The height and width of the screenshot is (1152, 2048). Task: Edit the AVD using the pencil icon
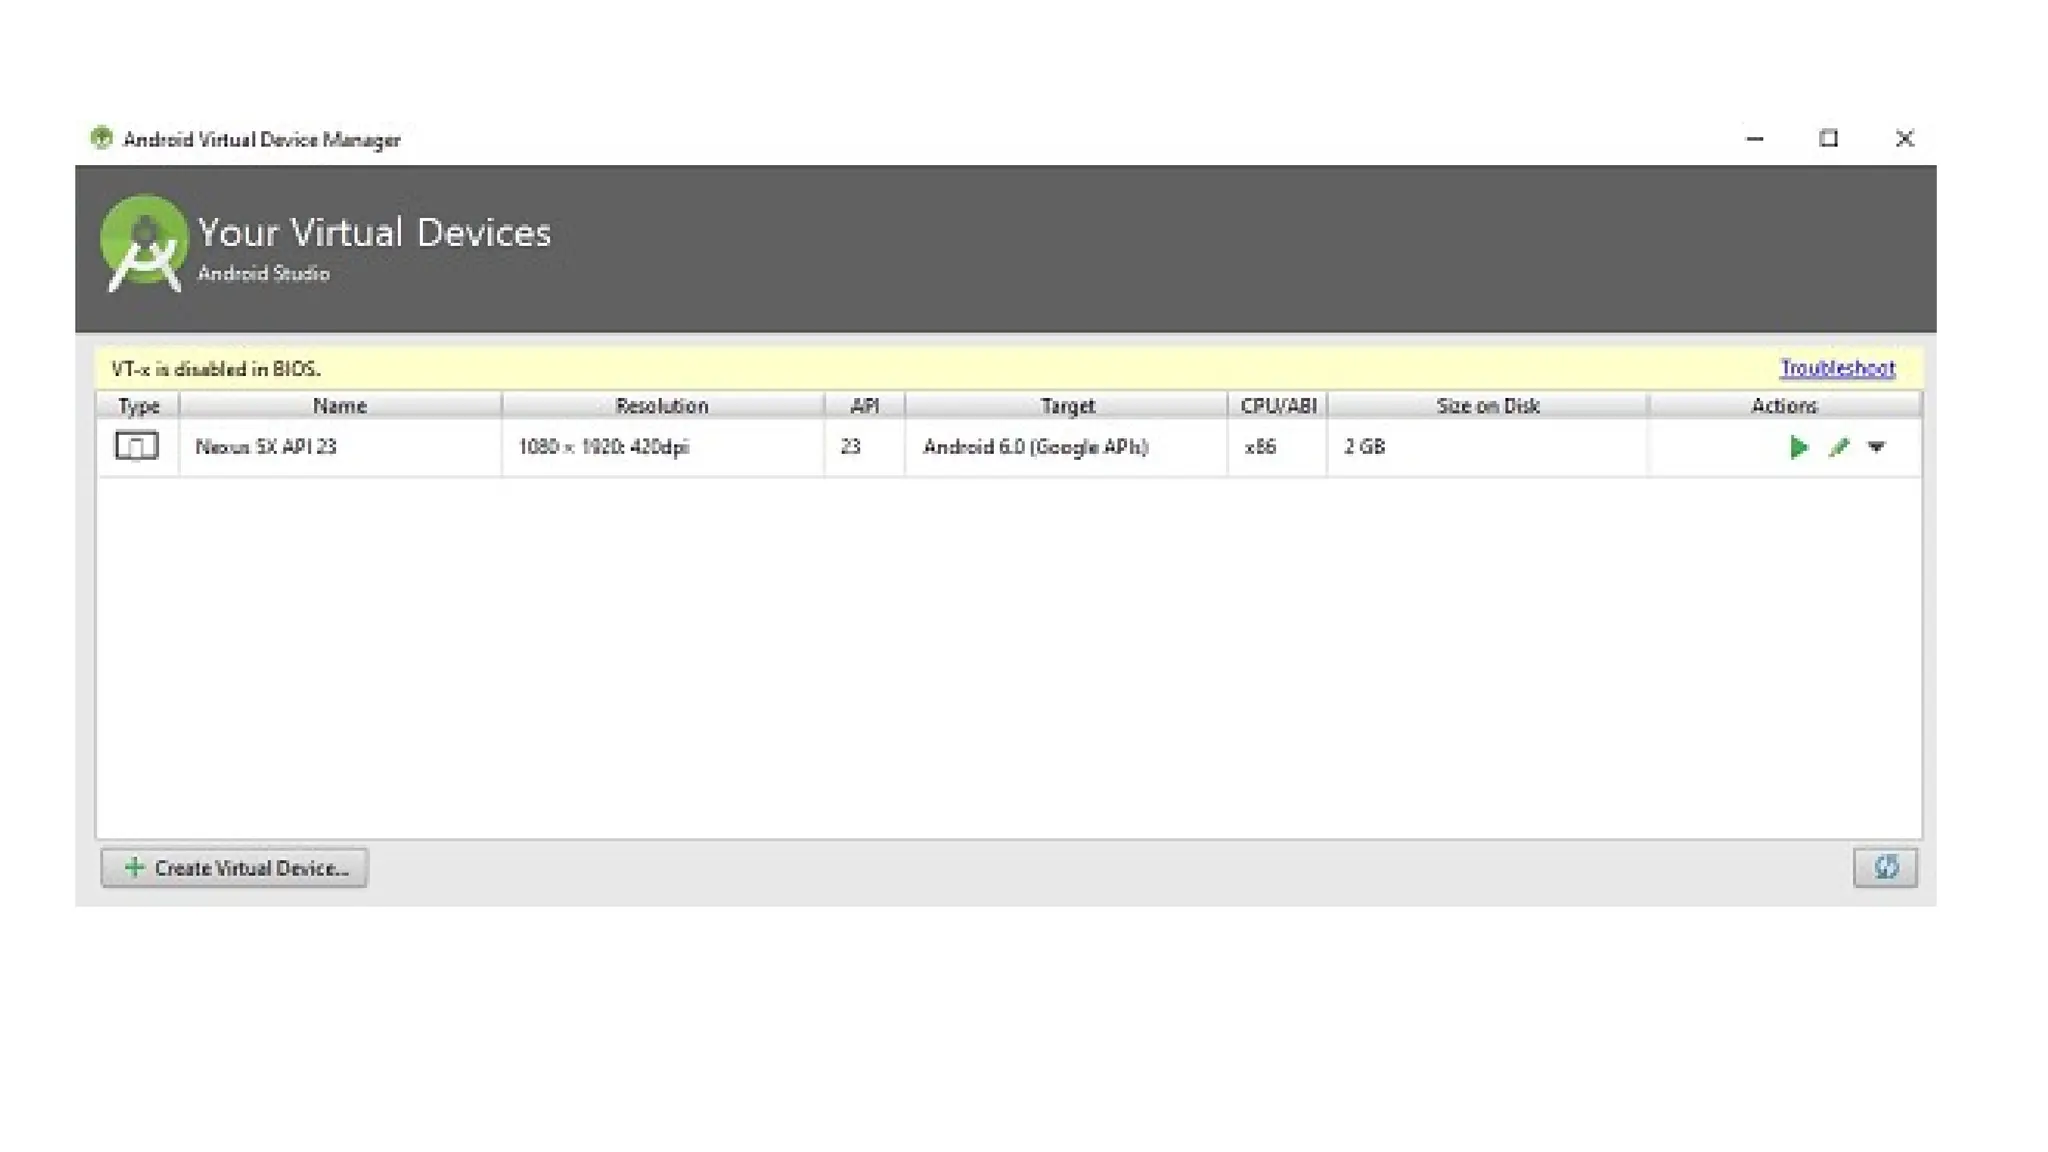click(1839, 447)
